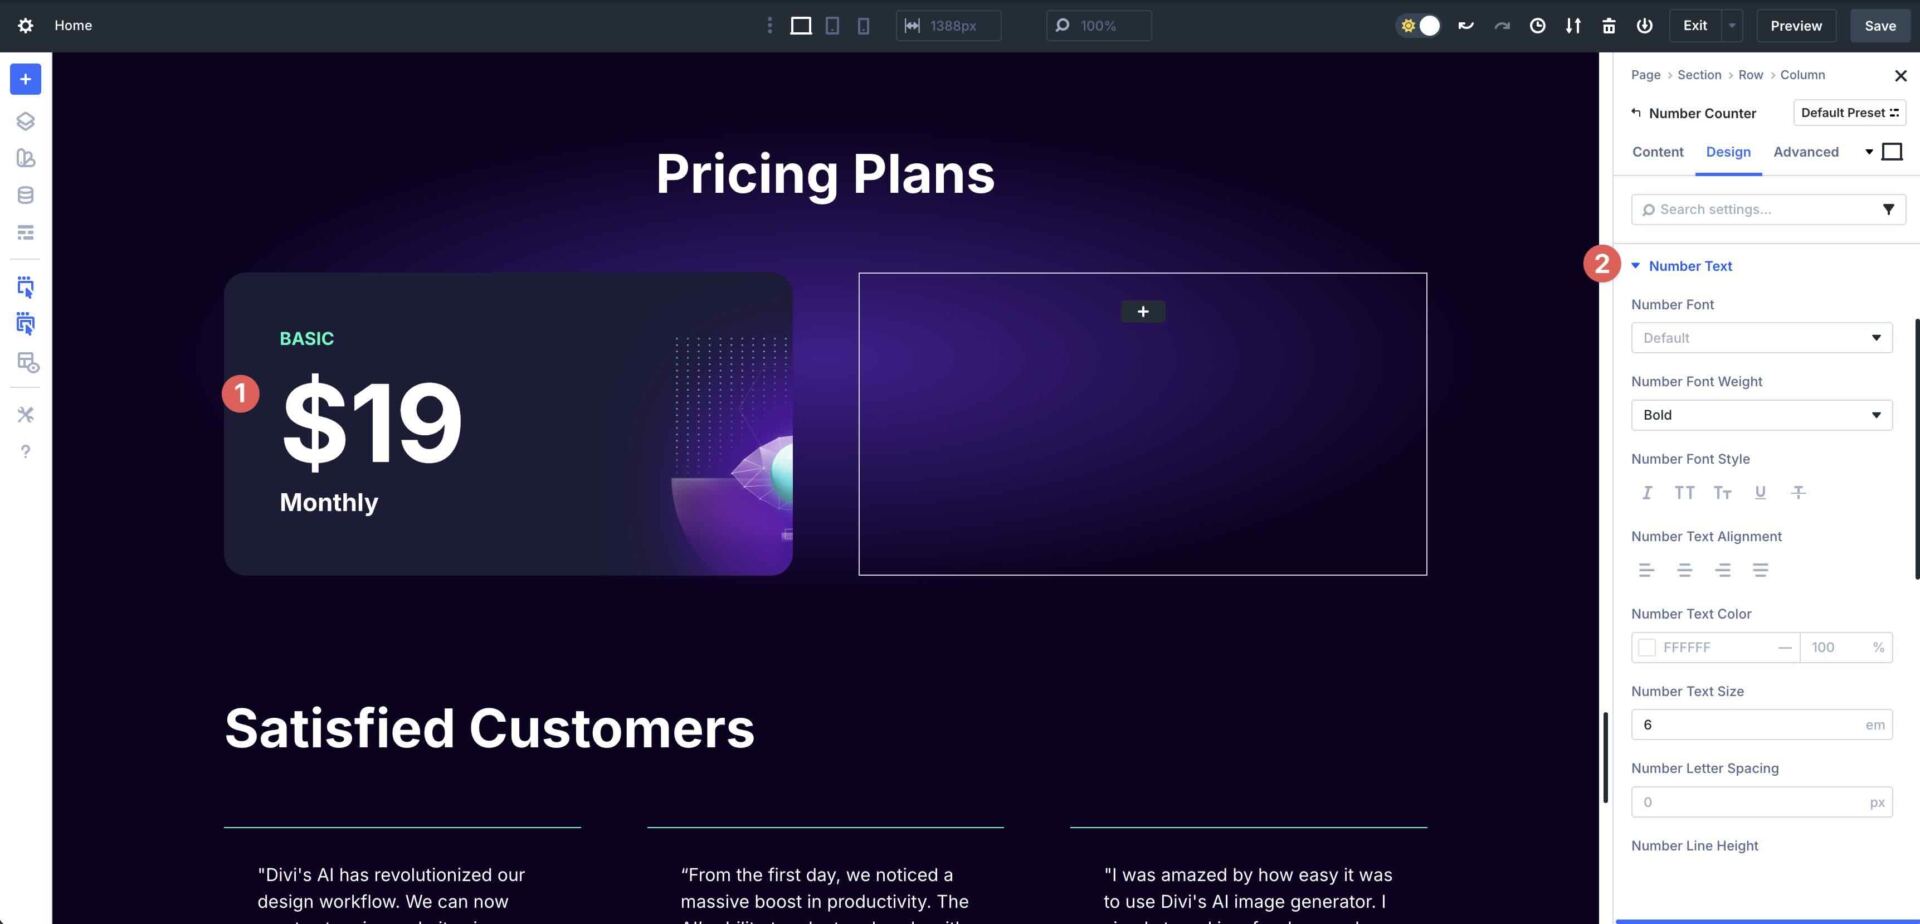The height and width of the screenshot is (924, 1920).
Task: Toggle the light/dark mode switch in the toolbar
Action: point(1417,25)
